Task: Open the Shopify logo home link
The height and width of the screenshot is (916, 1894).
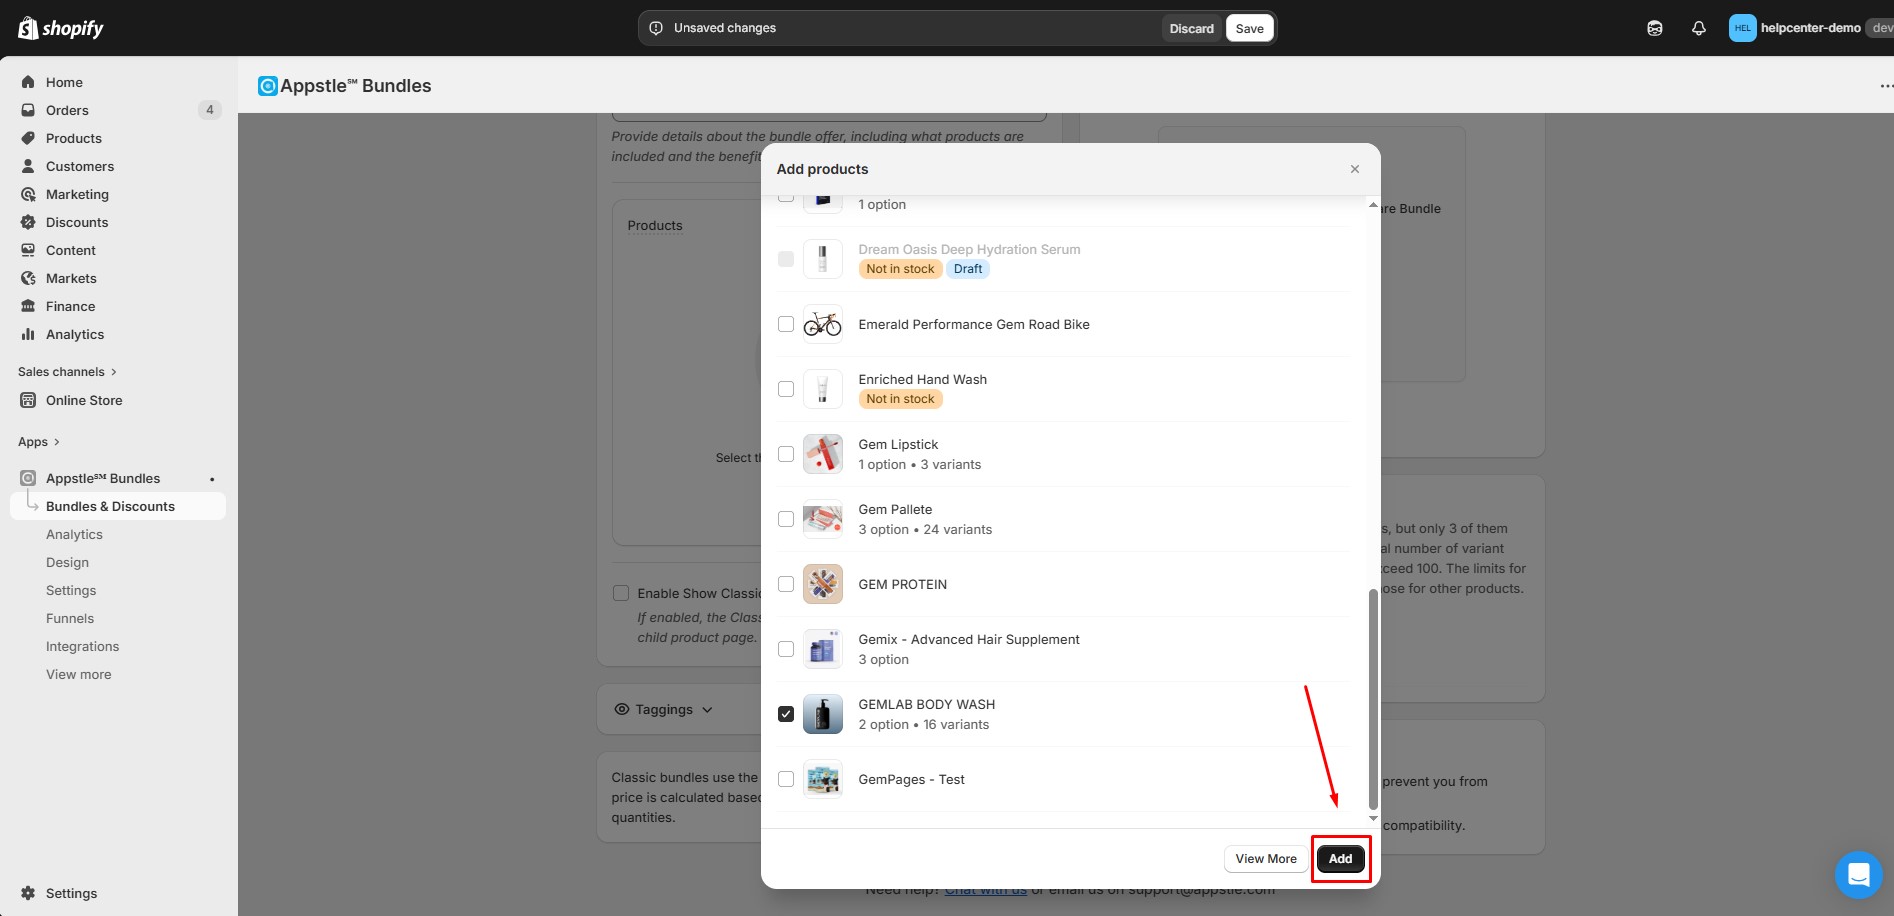Action: tap(61, 28)
